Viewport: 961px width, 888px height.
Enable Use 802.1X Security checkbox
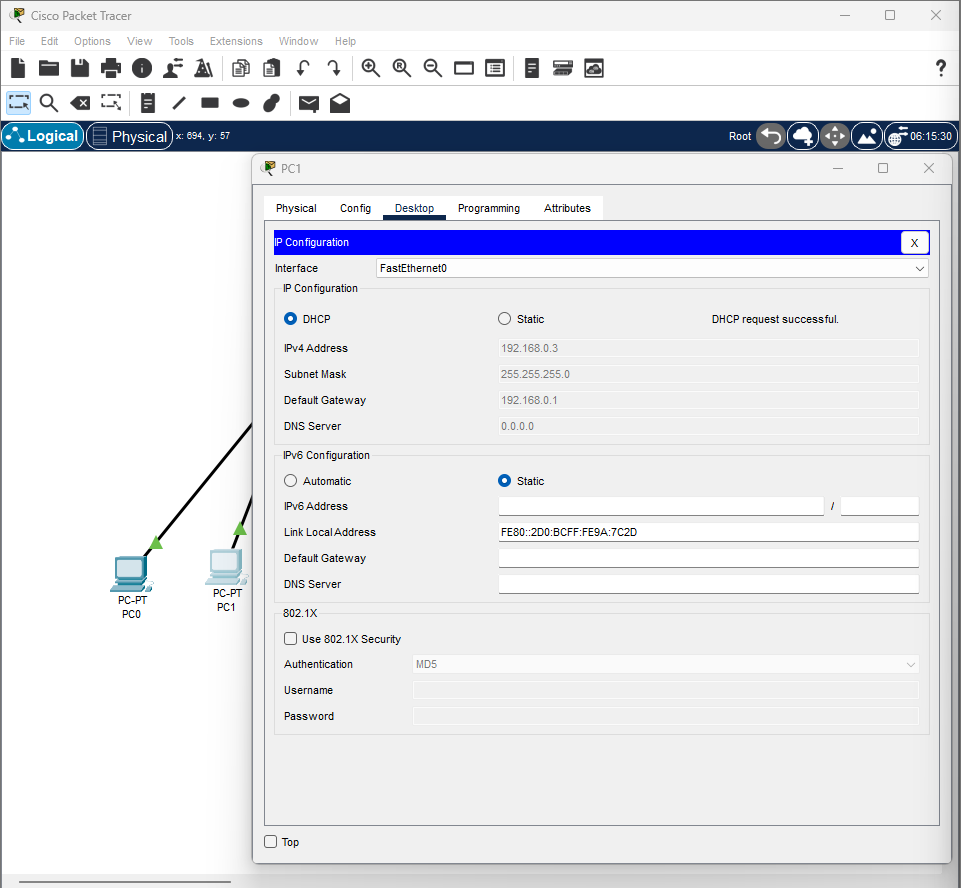click(x=291, y=639)
